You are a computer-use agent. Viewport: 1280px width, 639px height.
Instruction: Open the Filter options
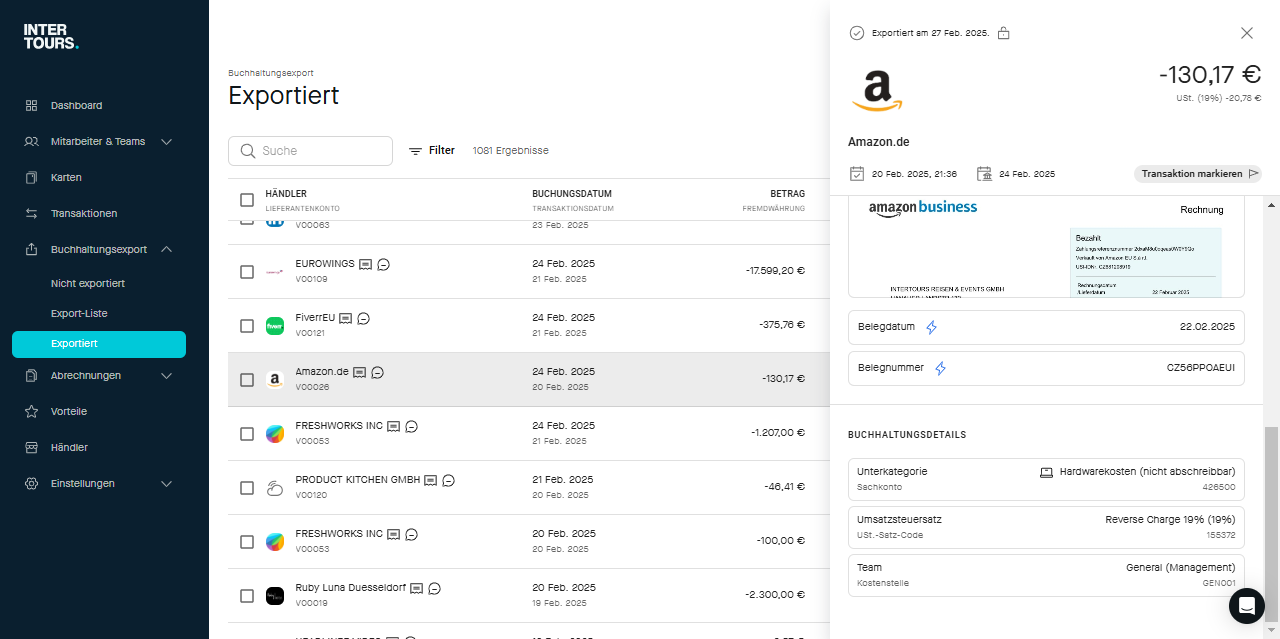tap(432, 151)
